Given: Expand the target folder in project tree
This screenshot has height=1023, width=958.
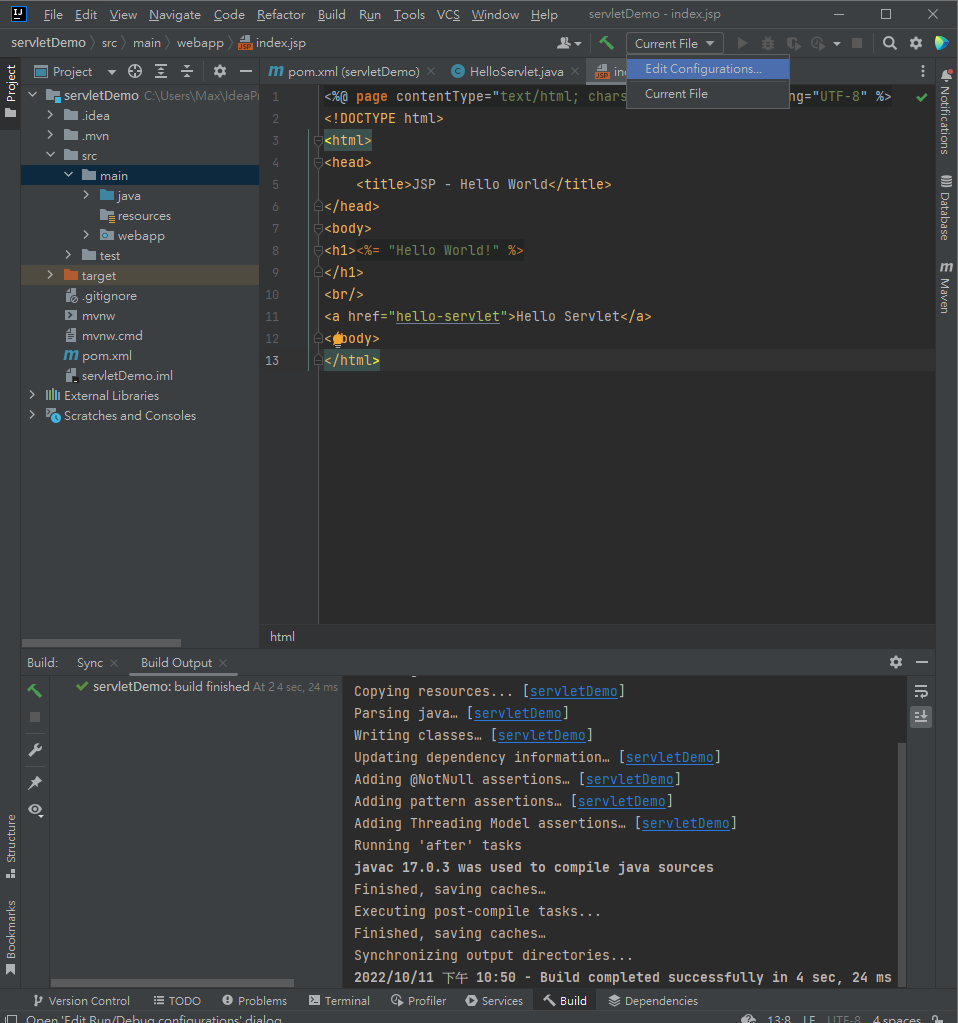Looking at the screenshot, I should [50, 275].
